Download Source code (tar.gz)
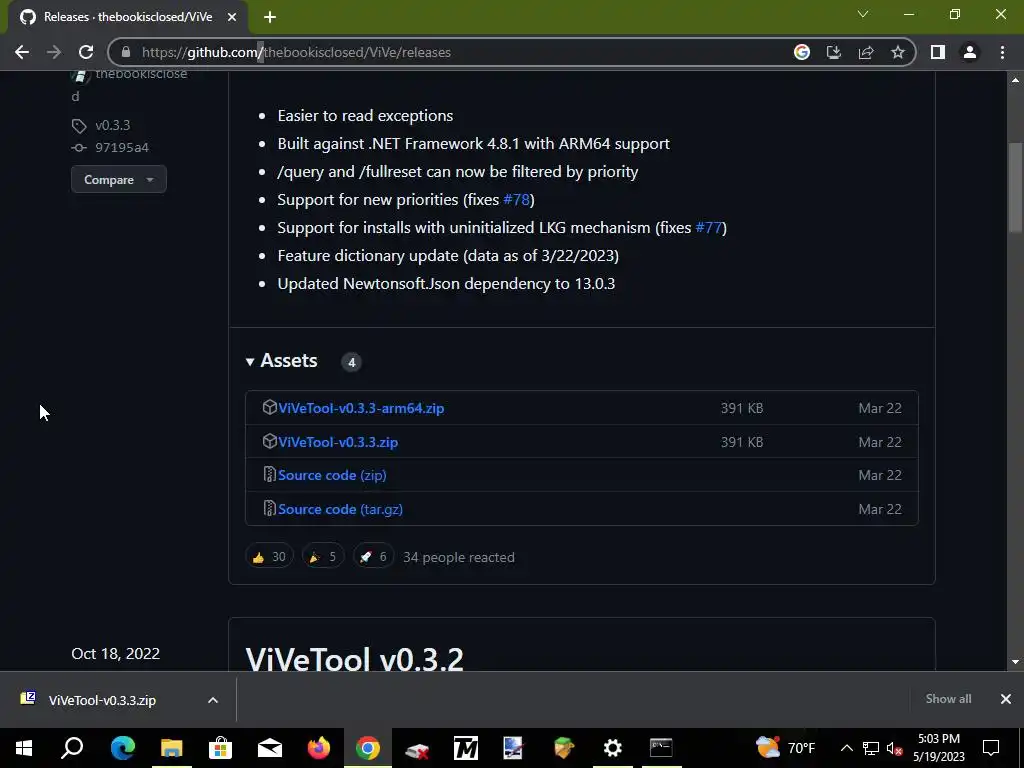 (x=340, y=509)
